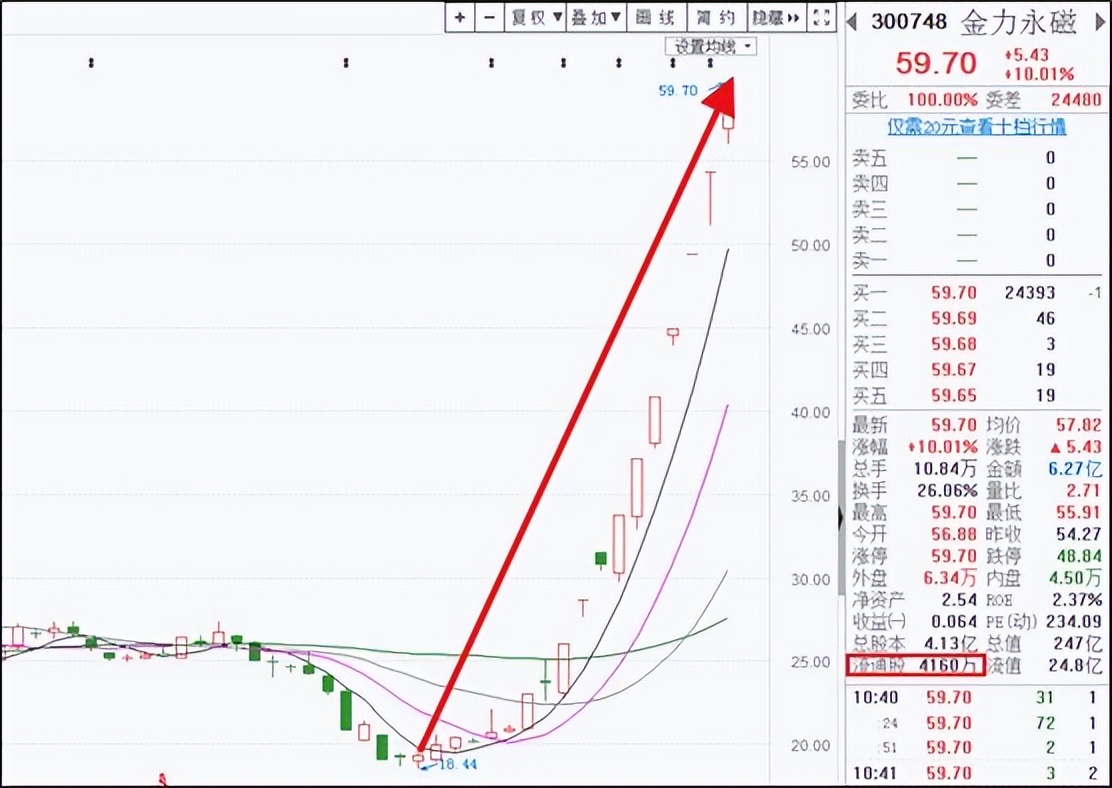The image size is (1112, 788).
Task: Open the 叠加 overlay dropdown
Action: tap(597, 16)
